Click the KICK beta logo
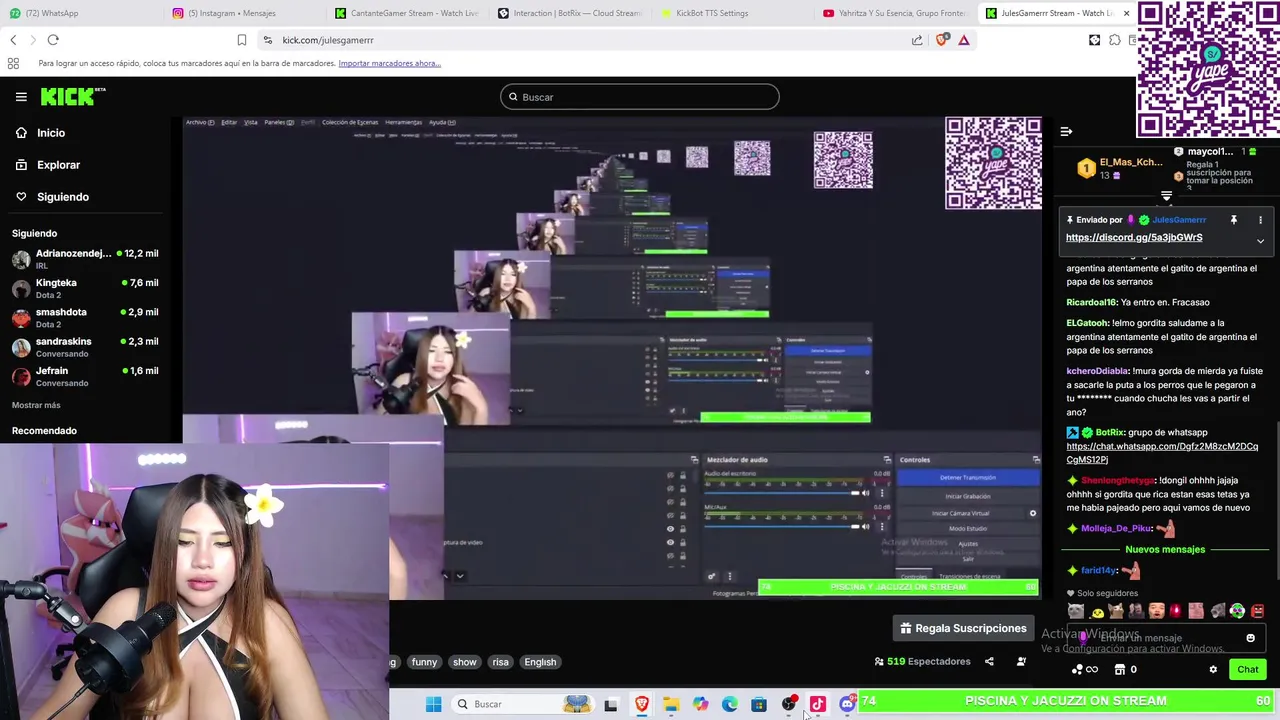This screenshot has height=720, width=1280. point(73,97)
